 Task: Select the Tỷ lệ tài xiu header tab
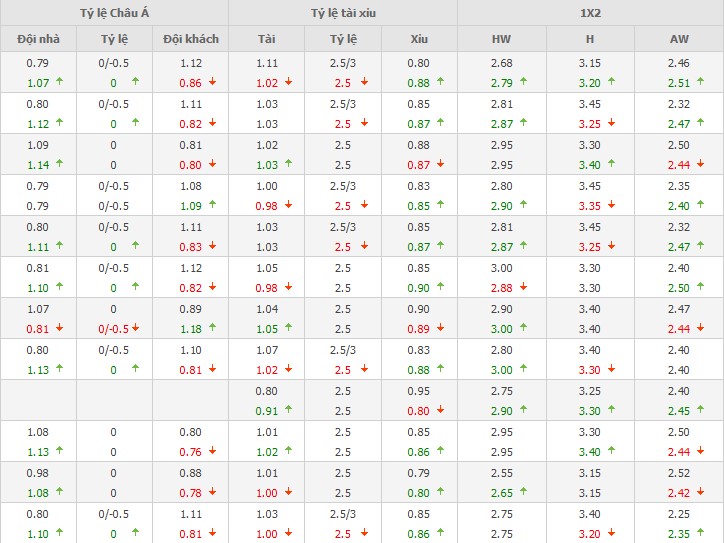click(x=342, y=12)
